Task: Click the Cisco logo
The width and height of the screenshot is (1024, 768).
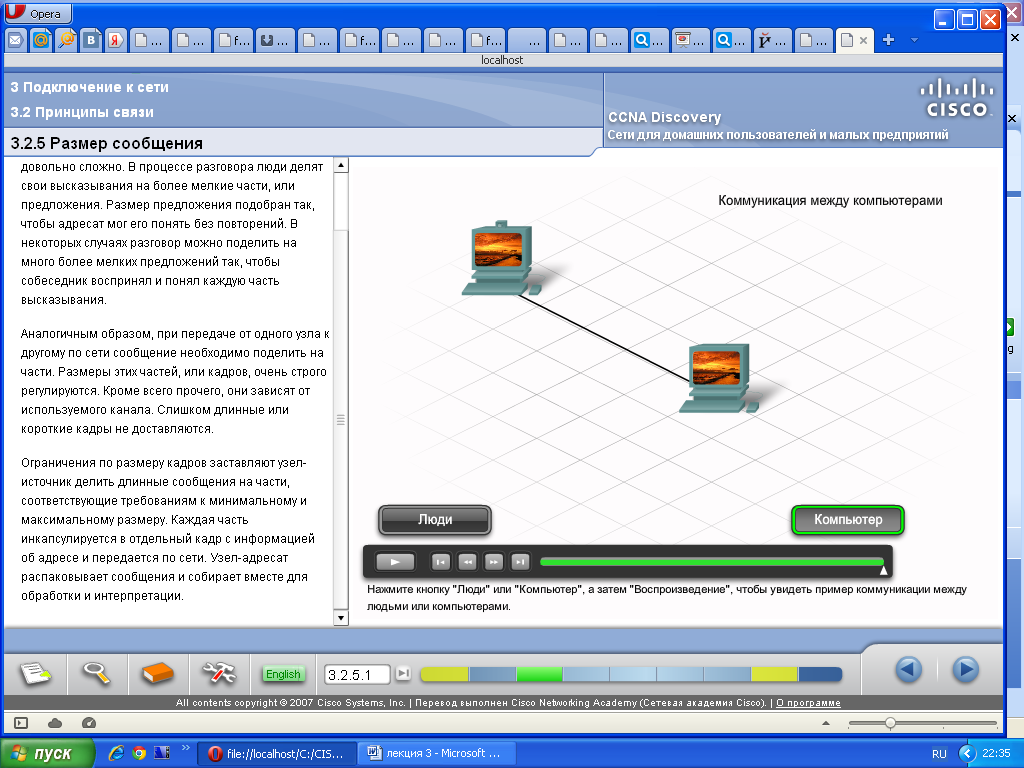Action: (957, 98)
